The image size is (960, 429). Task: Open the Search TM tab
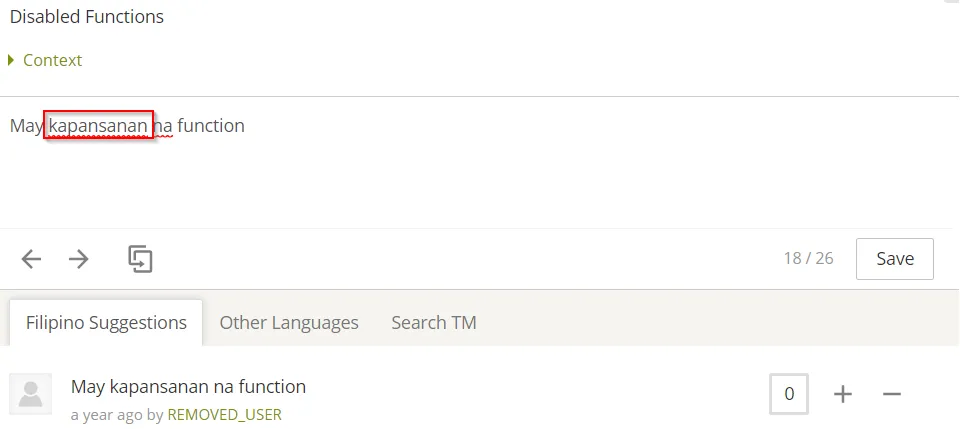pos(433,323)
